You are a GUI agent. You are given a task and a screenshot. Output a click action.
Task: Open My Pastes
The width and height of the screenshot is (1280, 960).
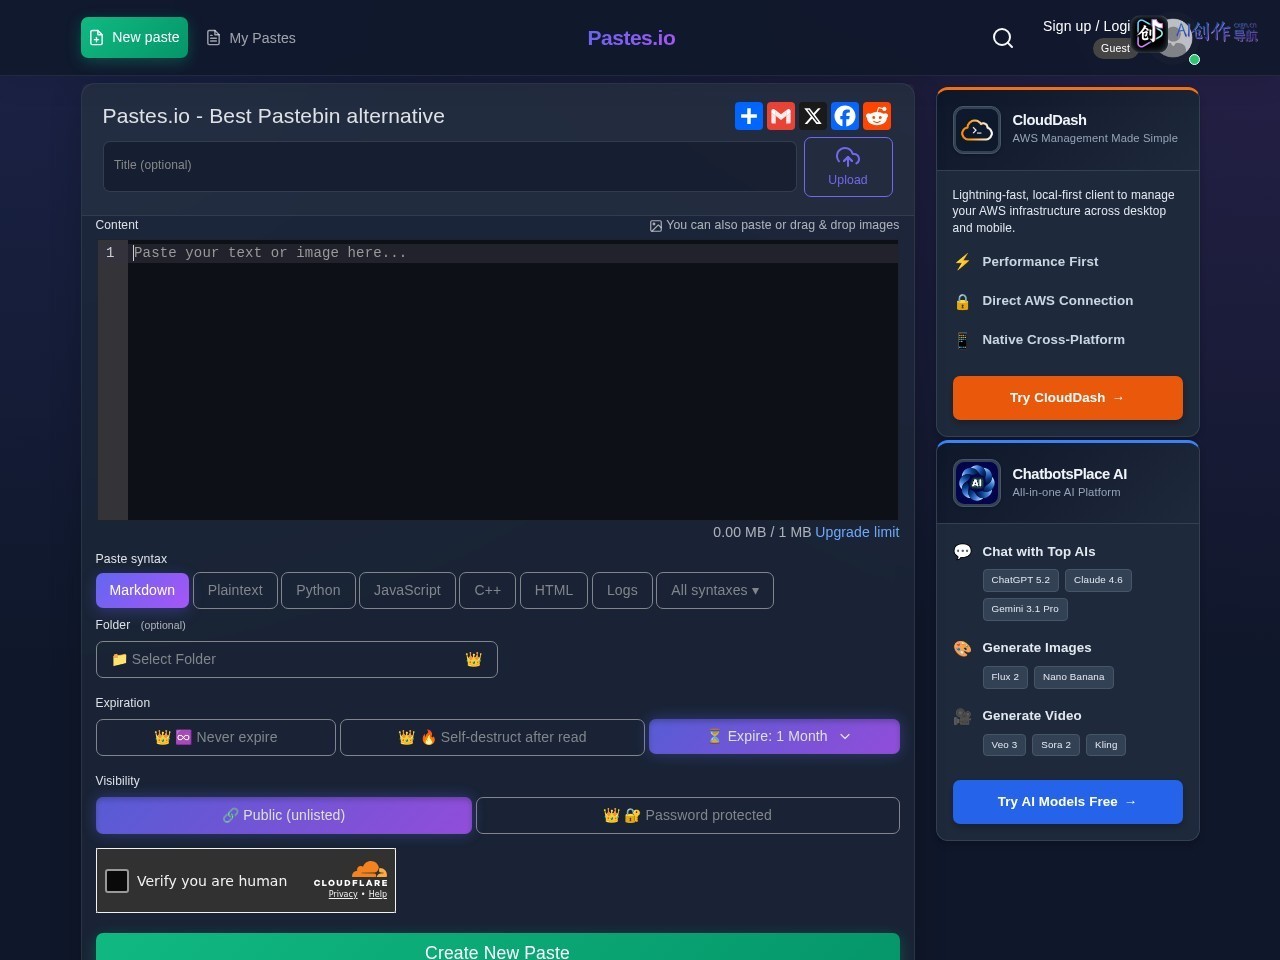tap(251, 38)
